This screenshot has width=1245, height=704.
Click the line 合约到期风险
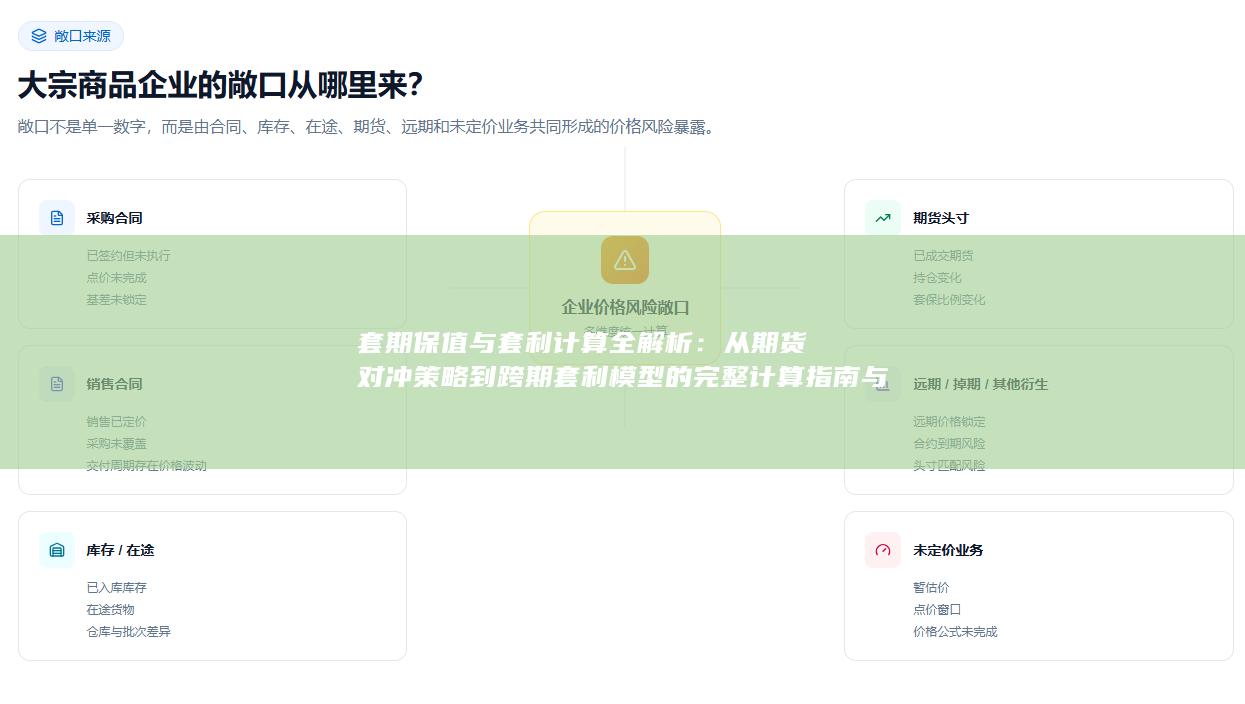click(x=949, y=444)
